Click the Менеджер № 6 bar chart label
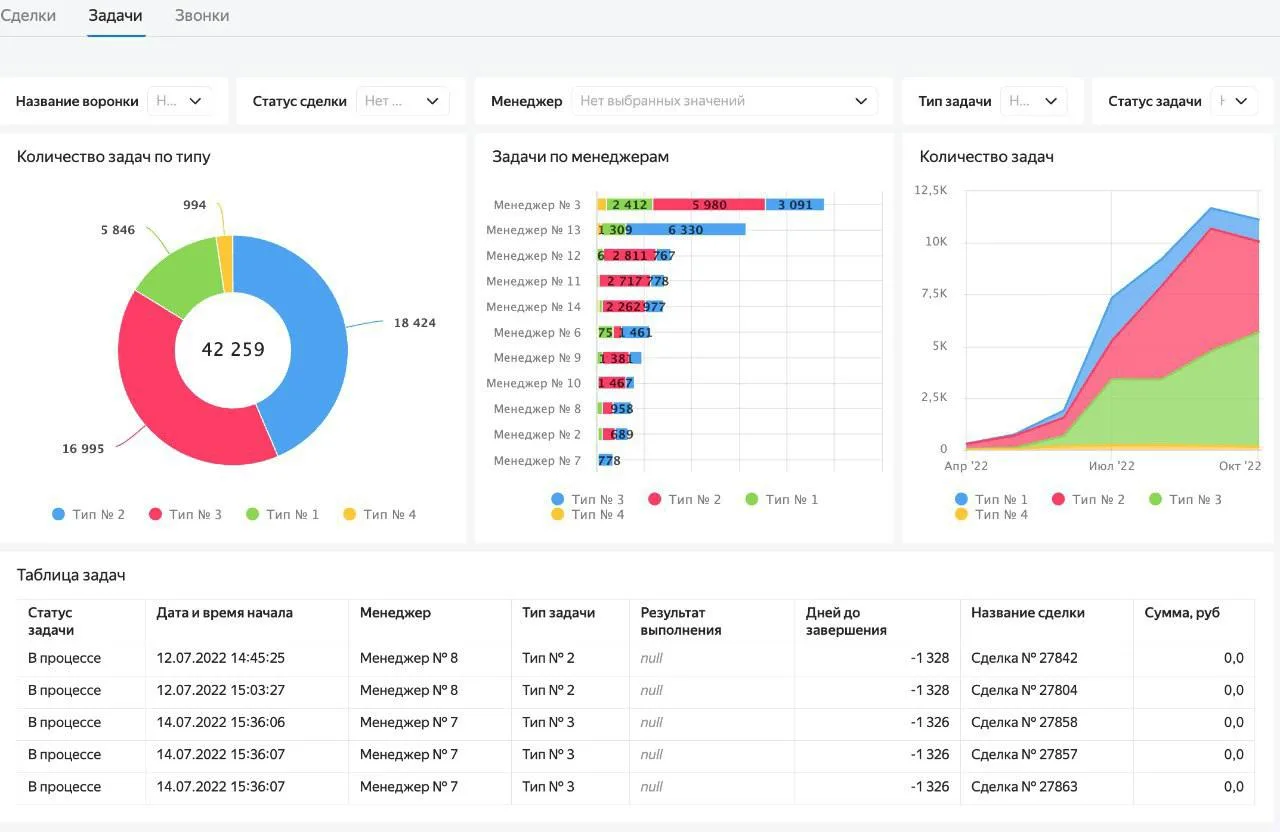 click(x=537, y=333)
